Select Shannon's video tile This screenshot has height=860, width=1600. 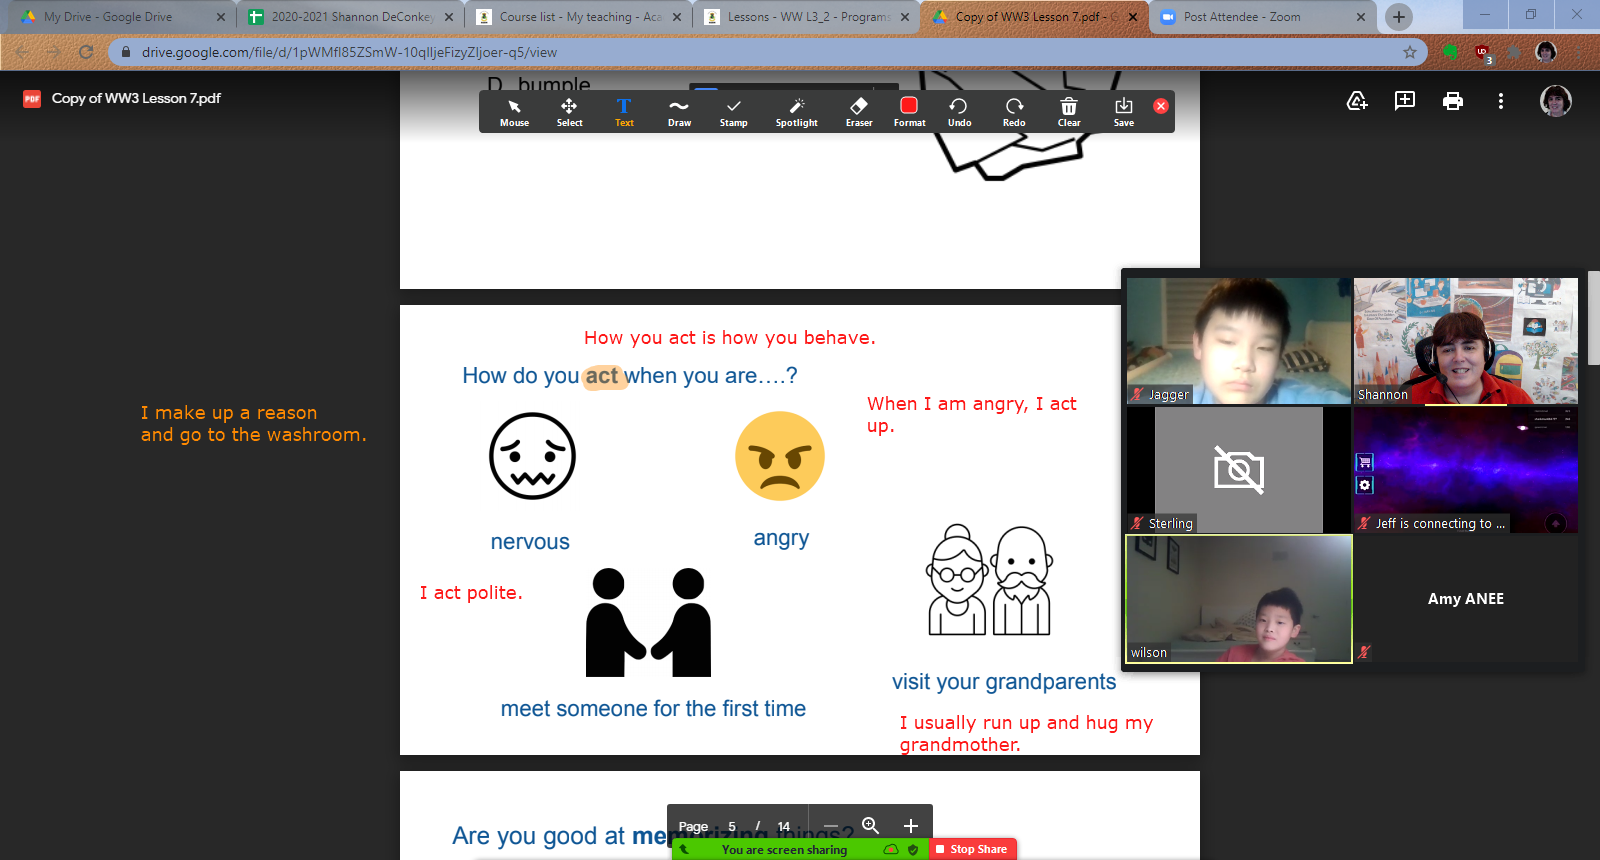[1466, 341]
